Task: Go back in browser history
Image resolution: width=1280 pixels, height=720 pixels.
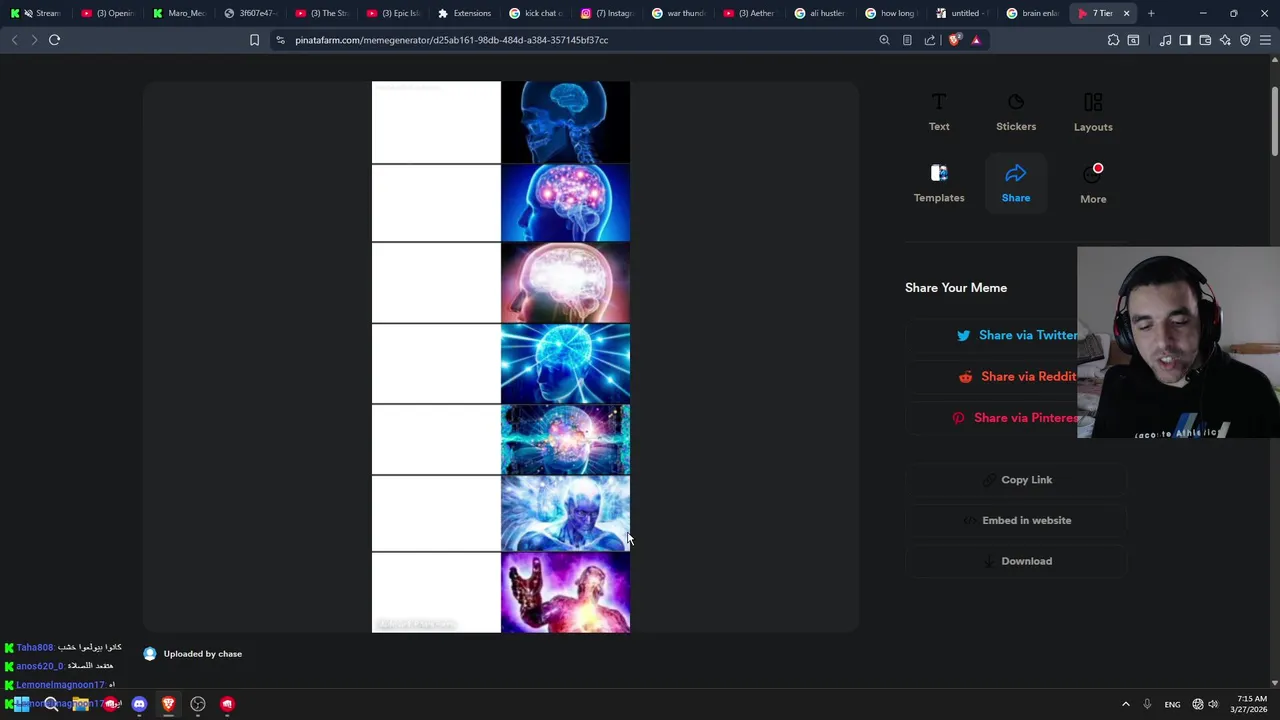Action: tap(14, 40)
